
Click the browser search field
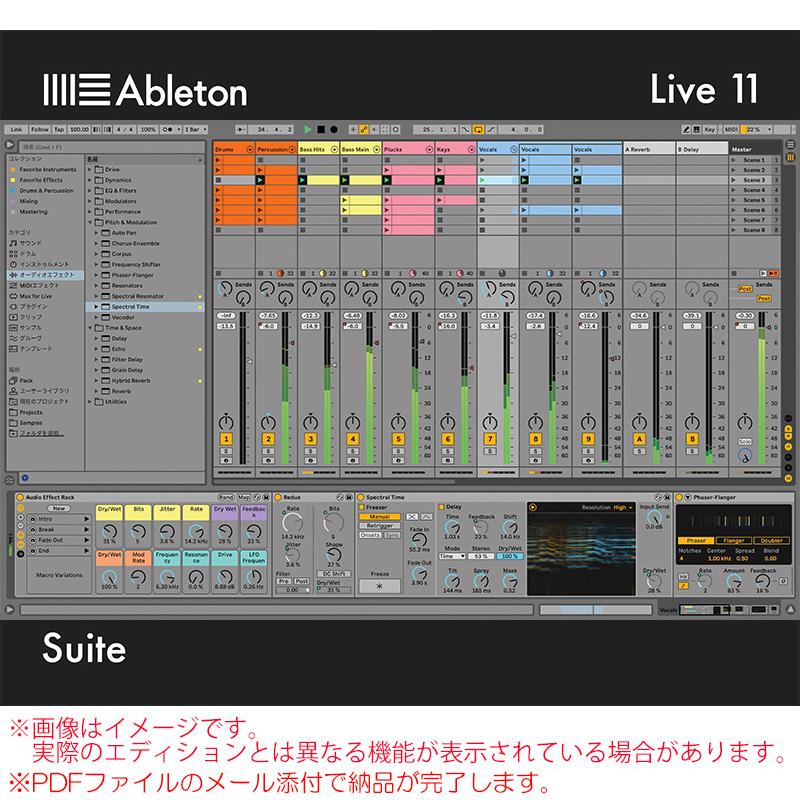click(x=112, y=147)
